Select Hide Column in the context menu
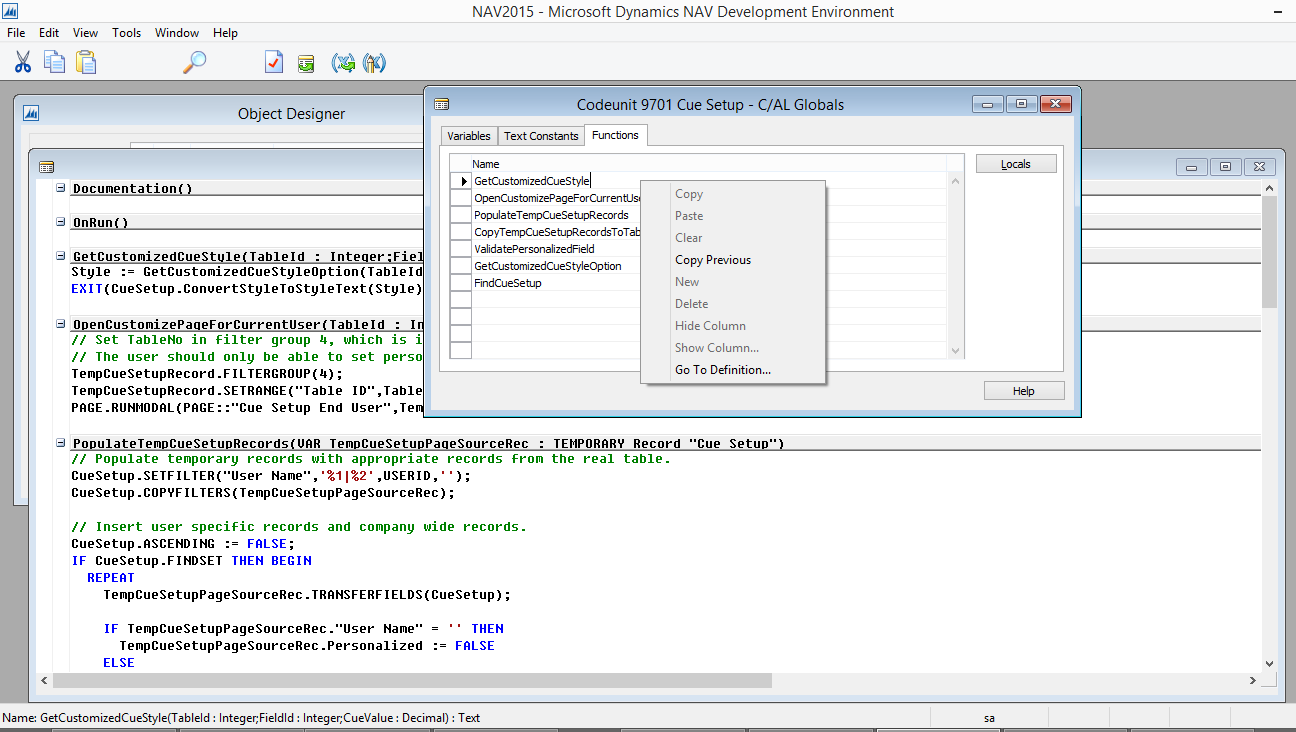The image size is (1296, 732). [x=733, y=326]
